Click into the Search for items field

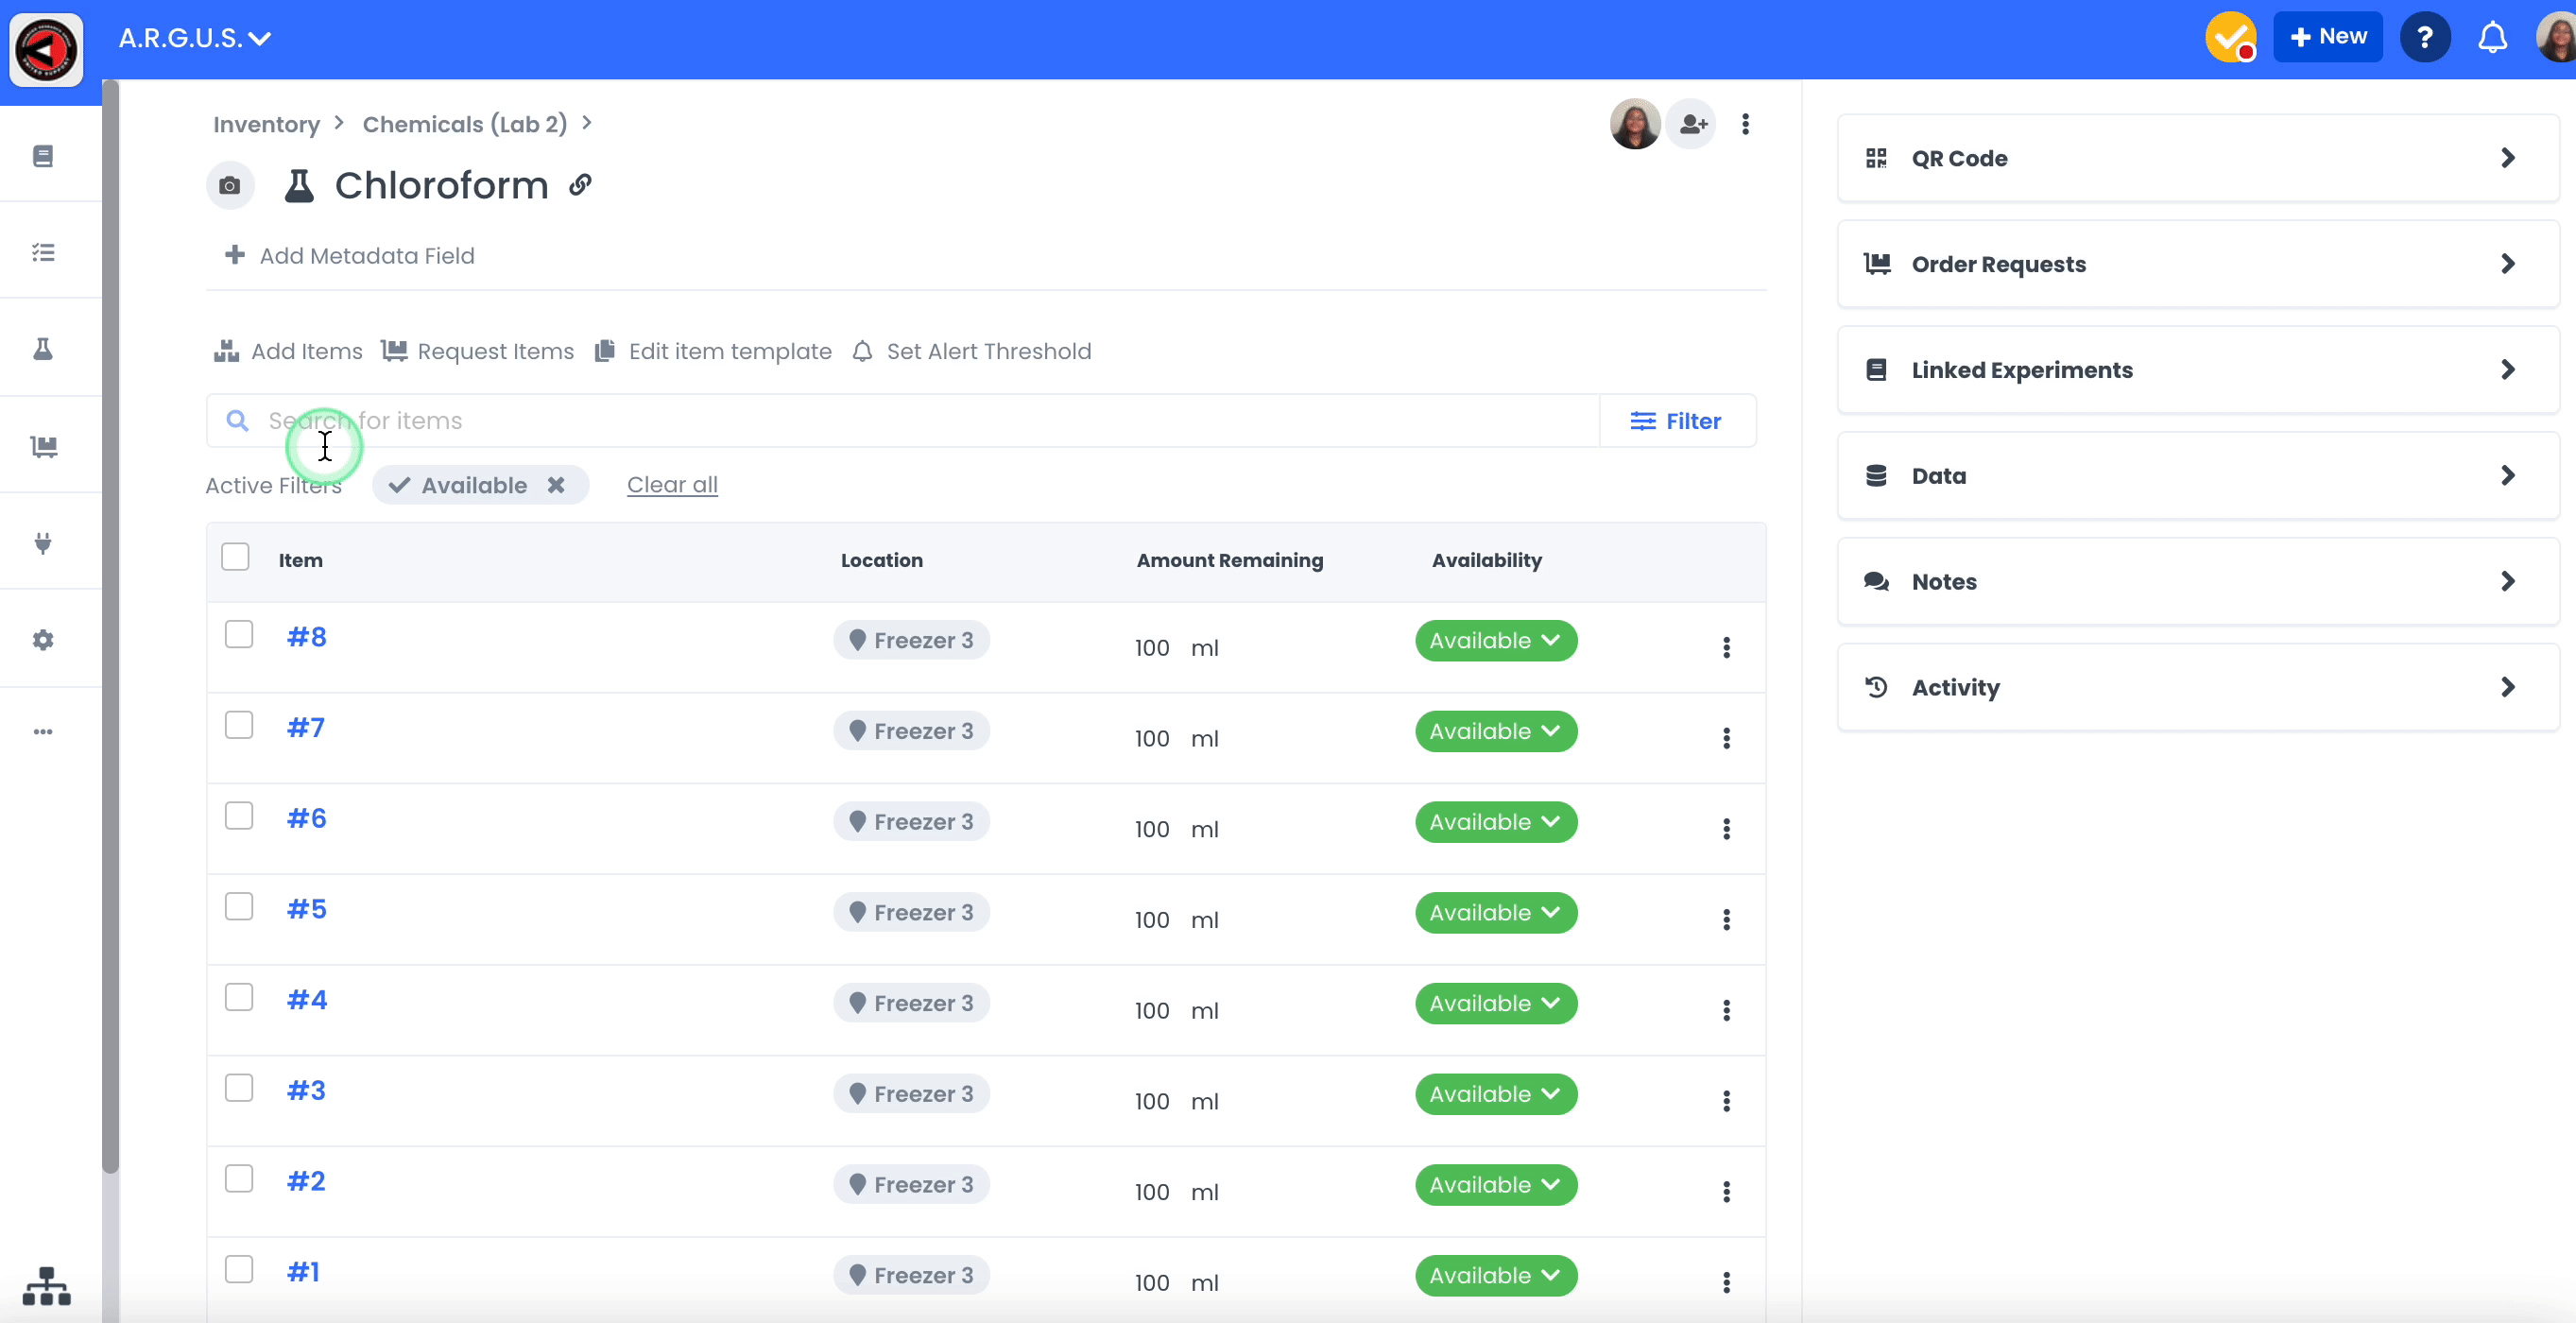(900, 421)
